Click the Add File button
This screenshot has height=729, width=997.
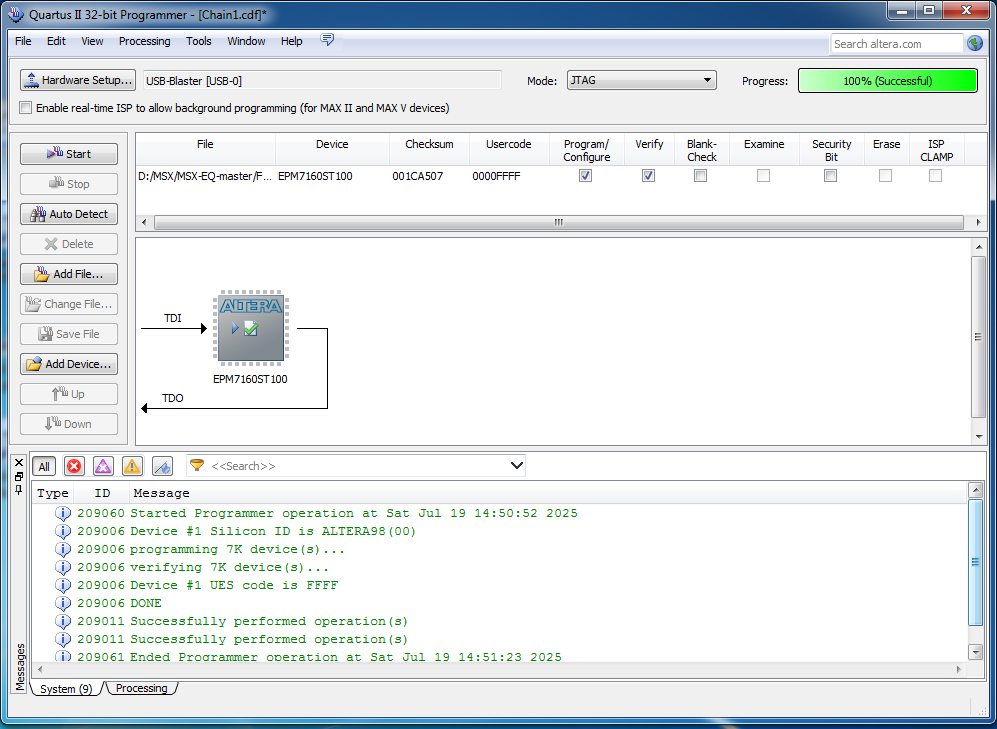click(69, 274)
